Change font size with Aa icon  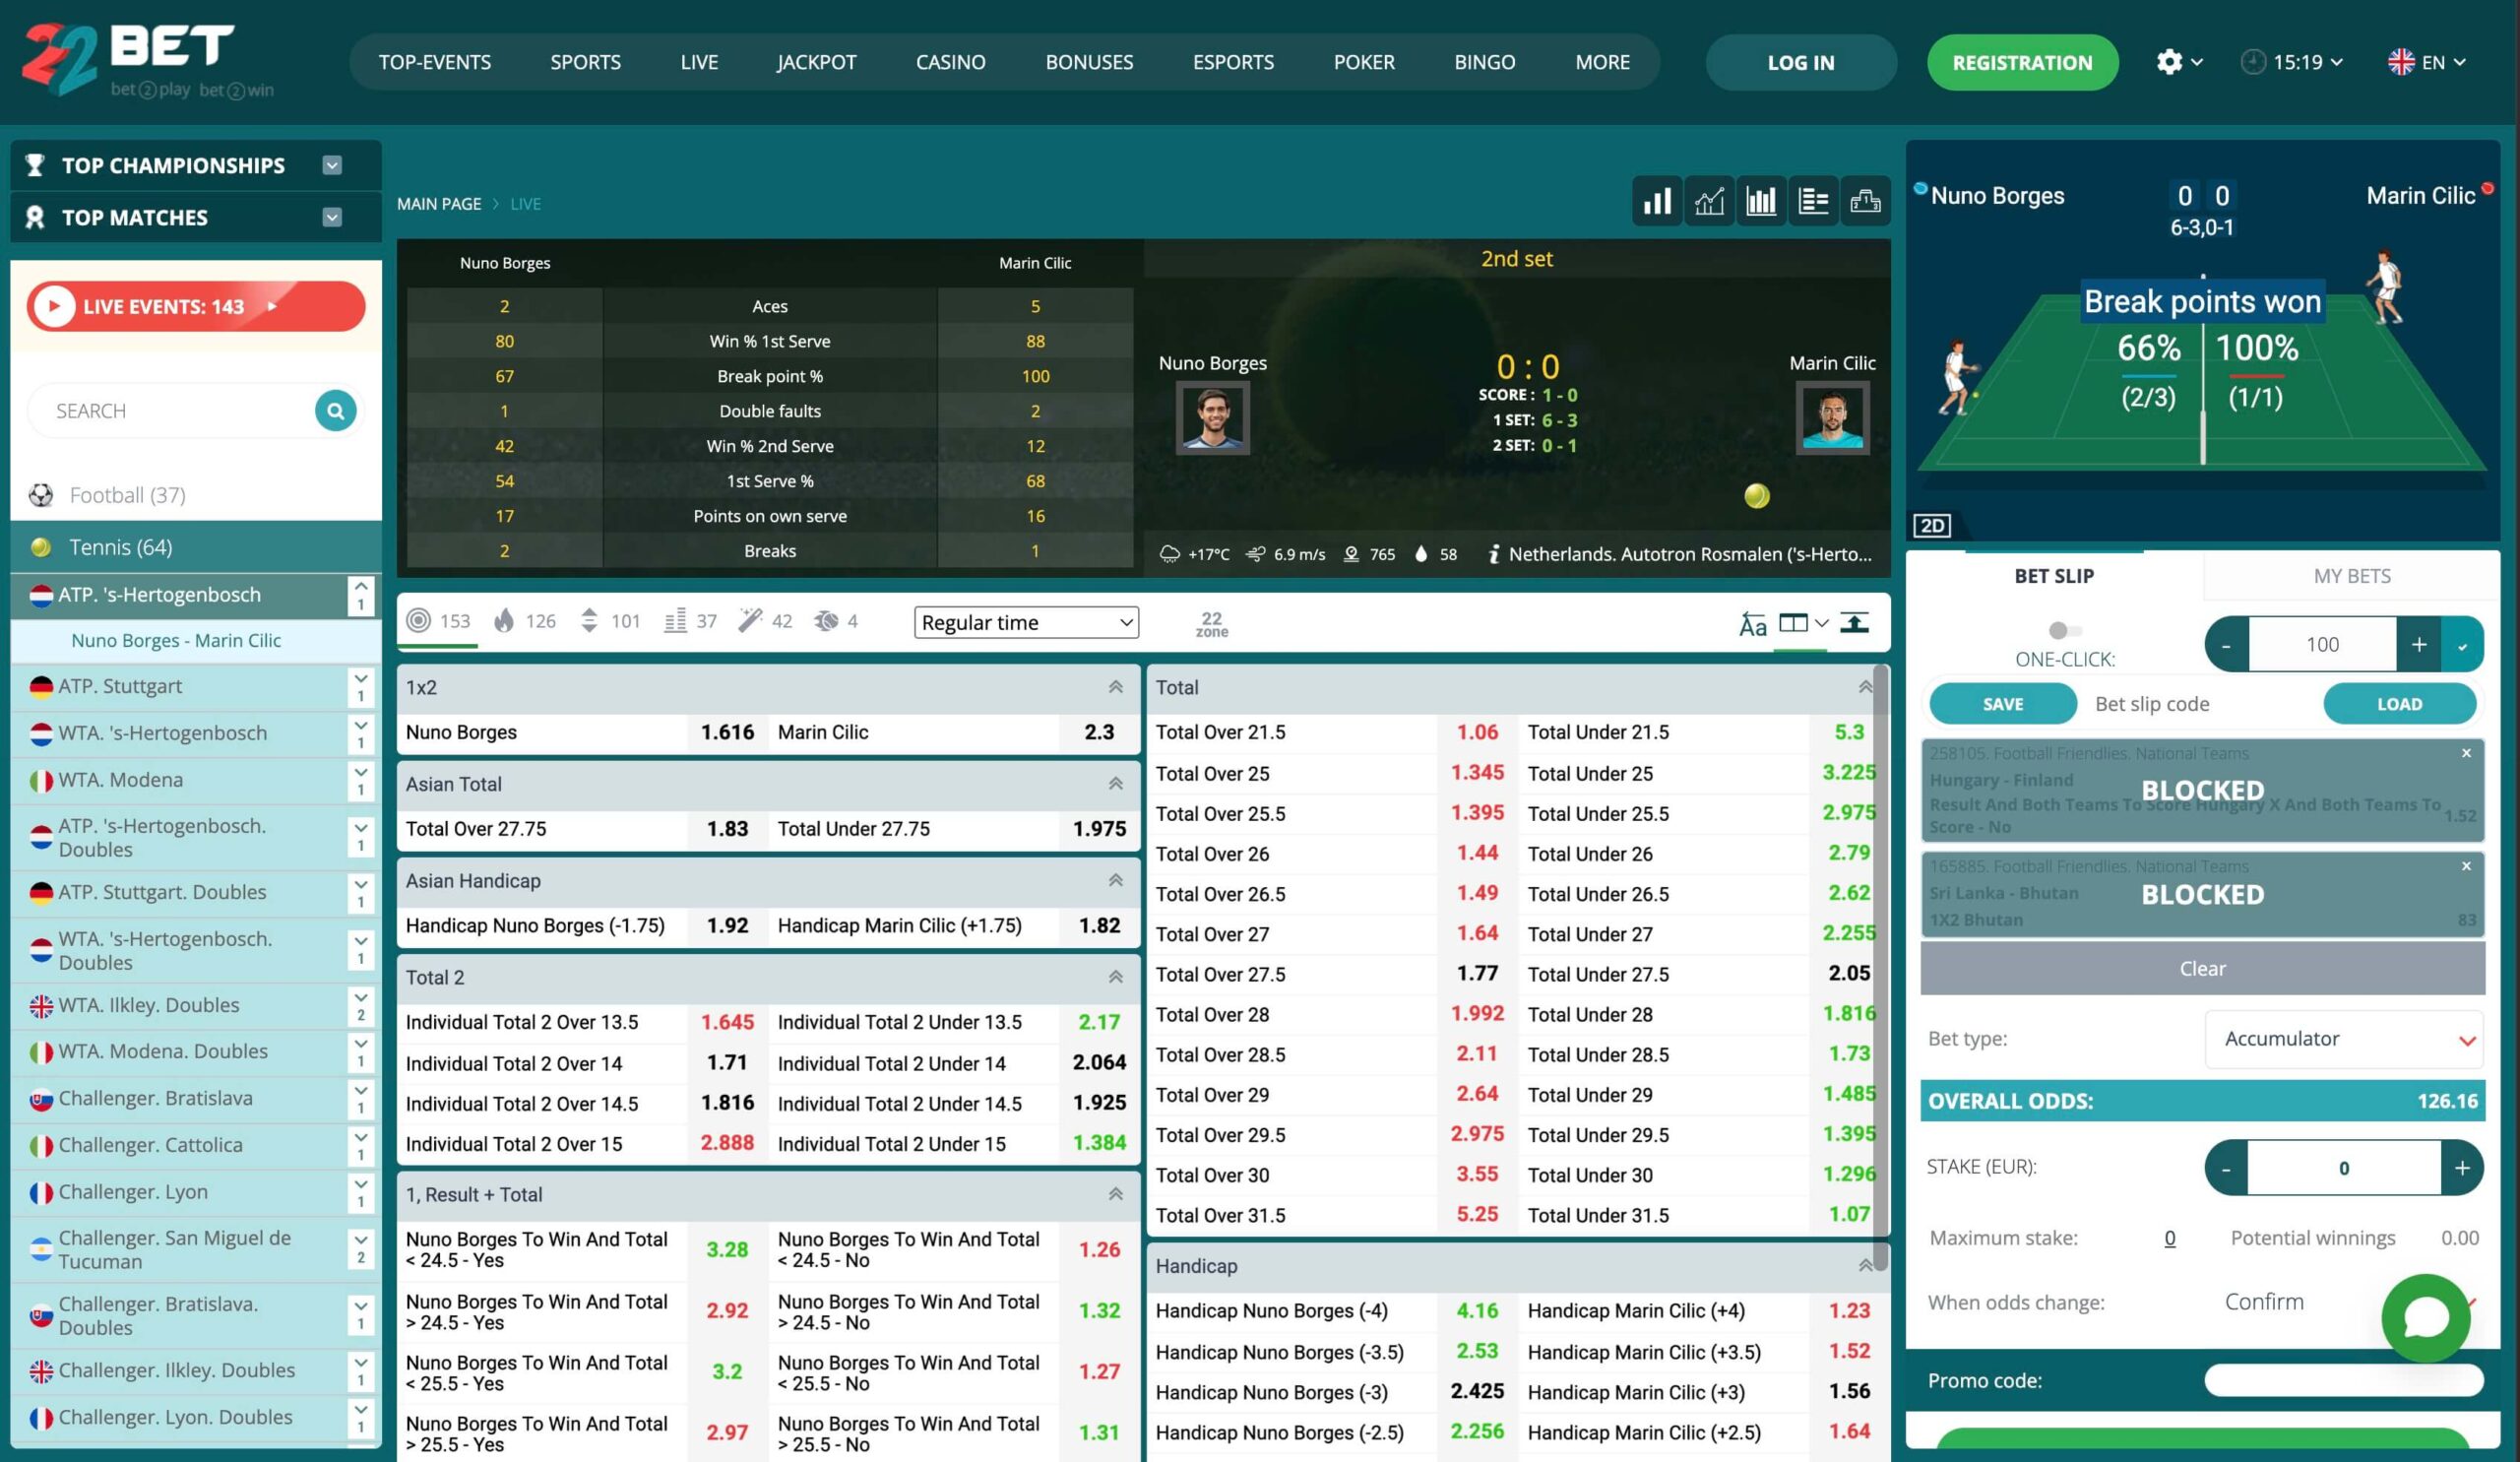point(1752,624)
